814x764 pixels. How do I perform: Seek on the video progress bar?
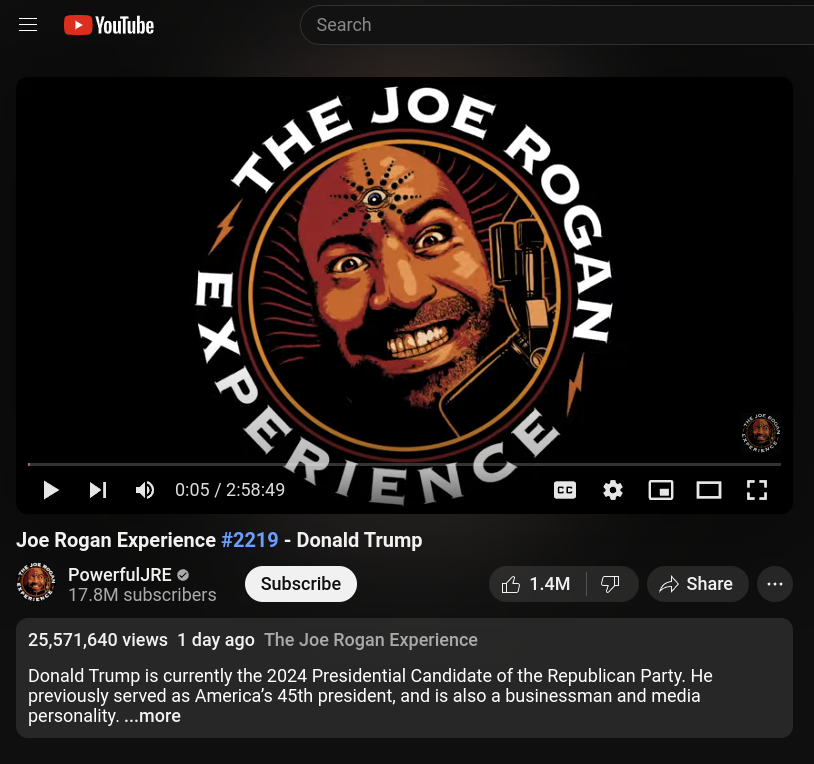pyautogui.click(x=404, y=464)
